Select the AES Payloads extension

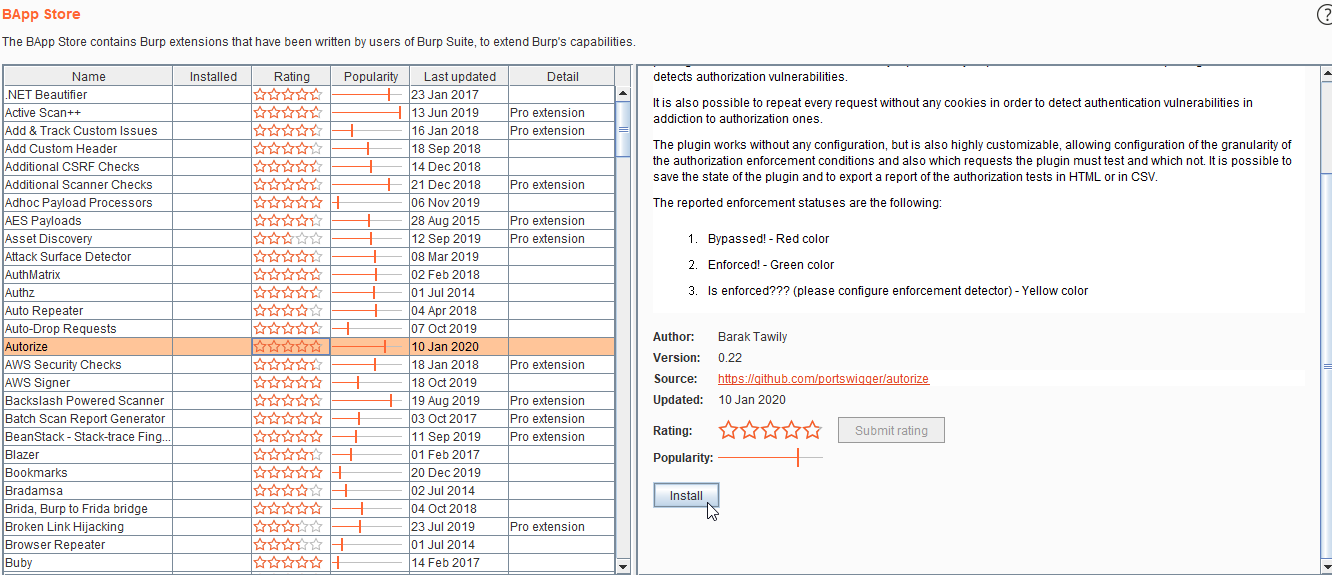[x=308, y=220]
